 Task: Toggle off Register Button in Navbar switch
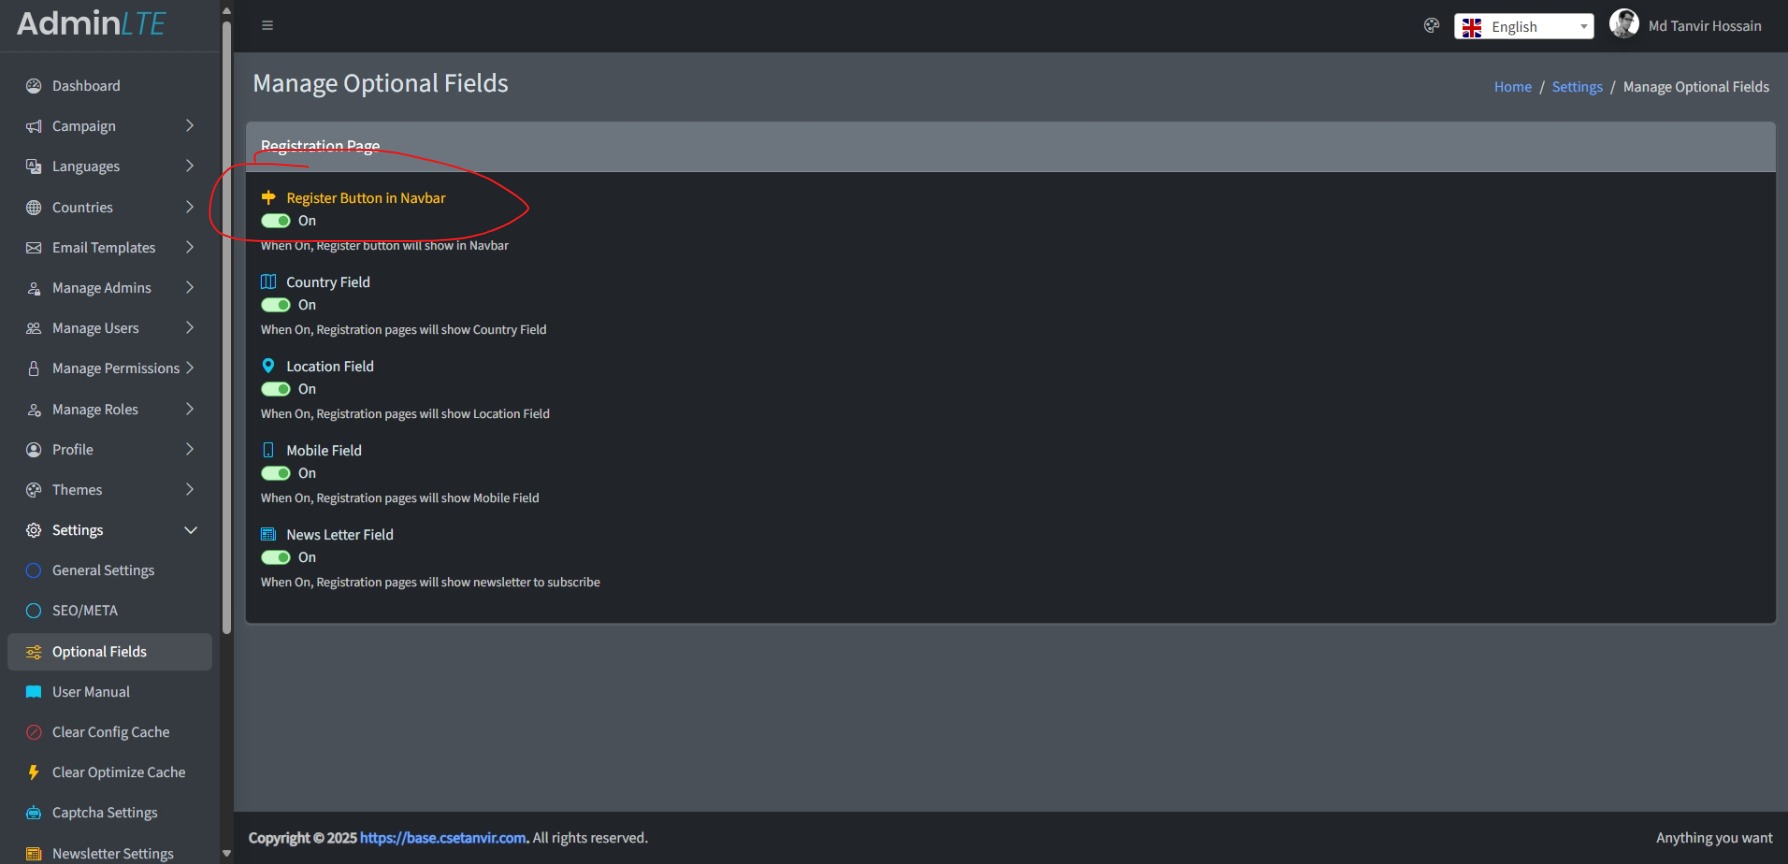[276, 221]
